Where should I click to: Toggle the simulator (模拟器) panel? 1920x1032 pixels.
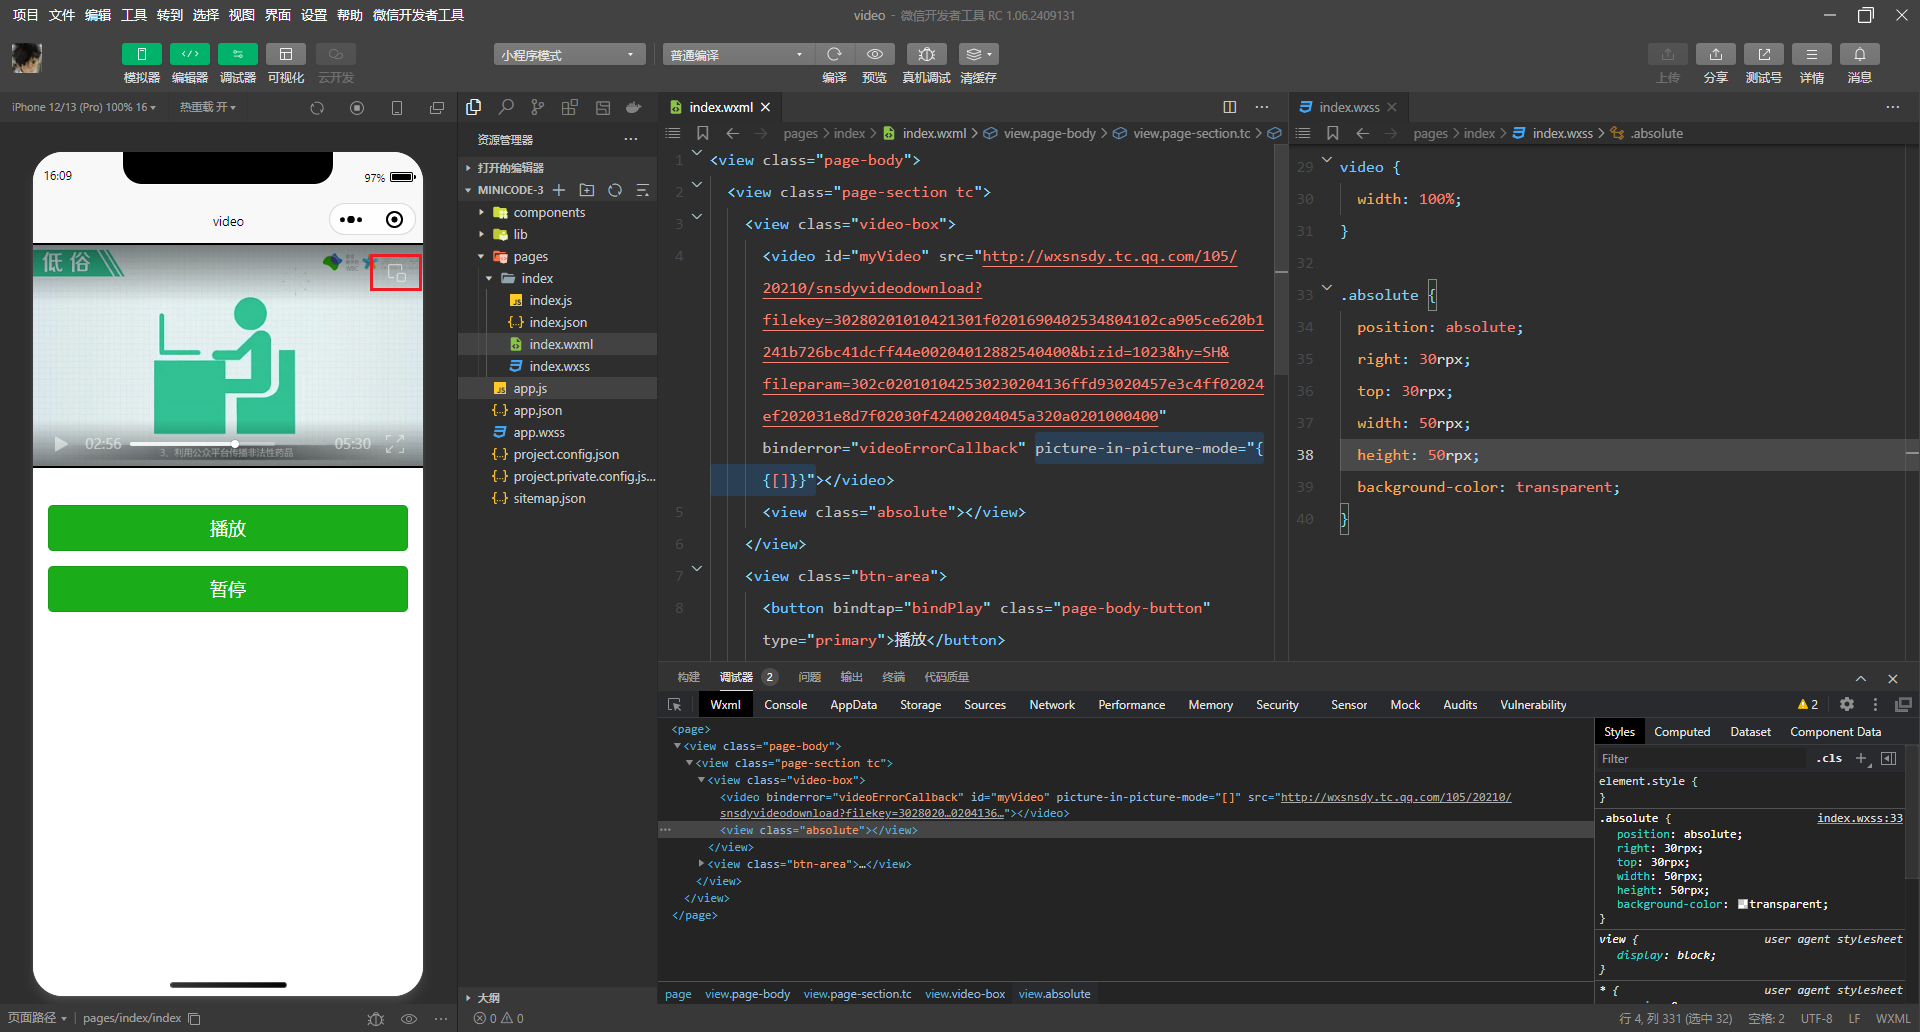click(x=141, y=54)
